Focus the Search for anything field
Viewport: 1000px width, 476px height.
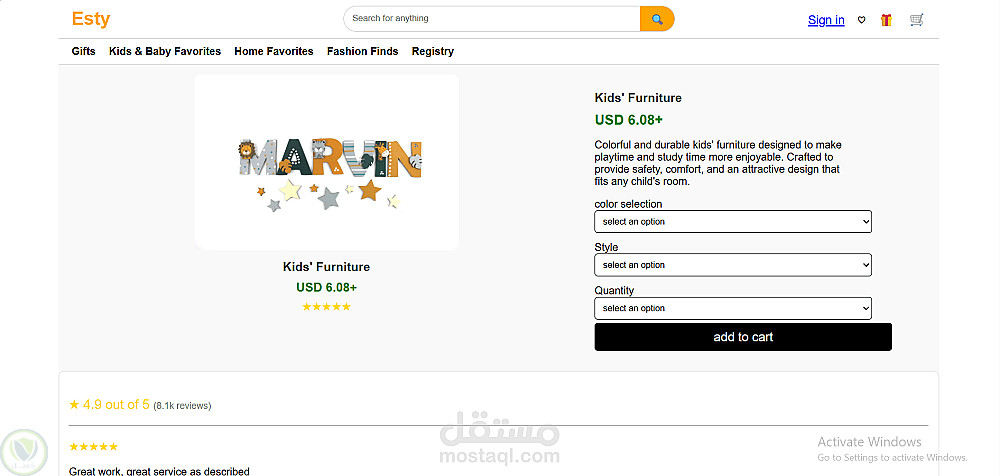(492, 19)
